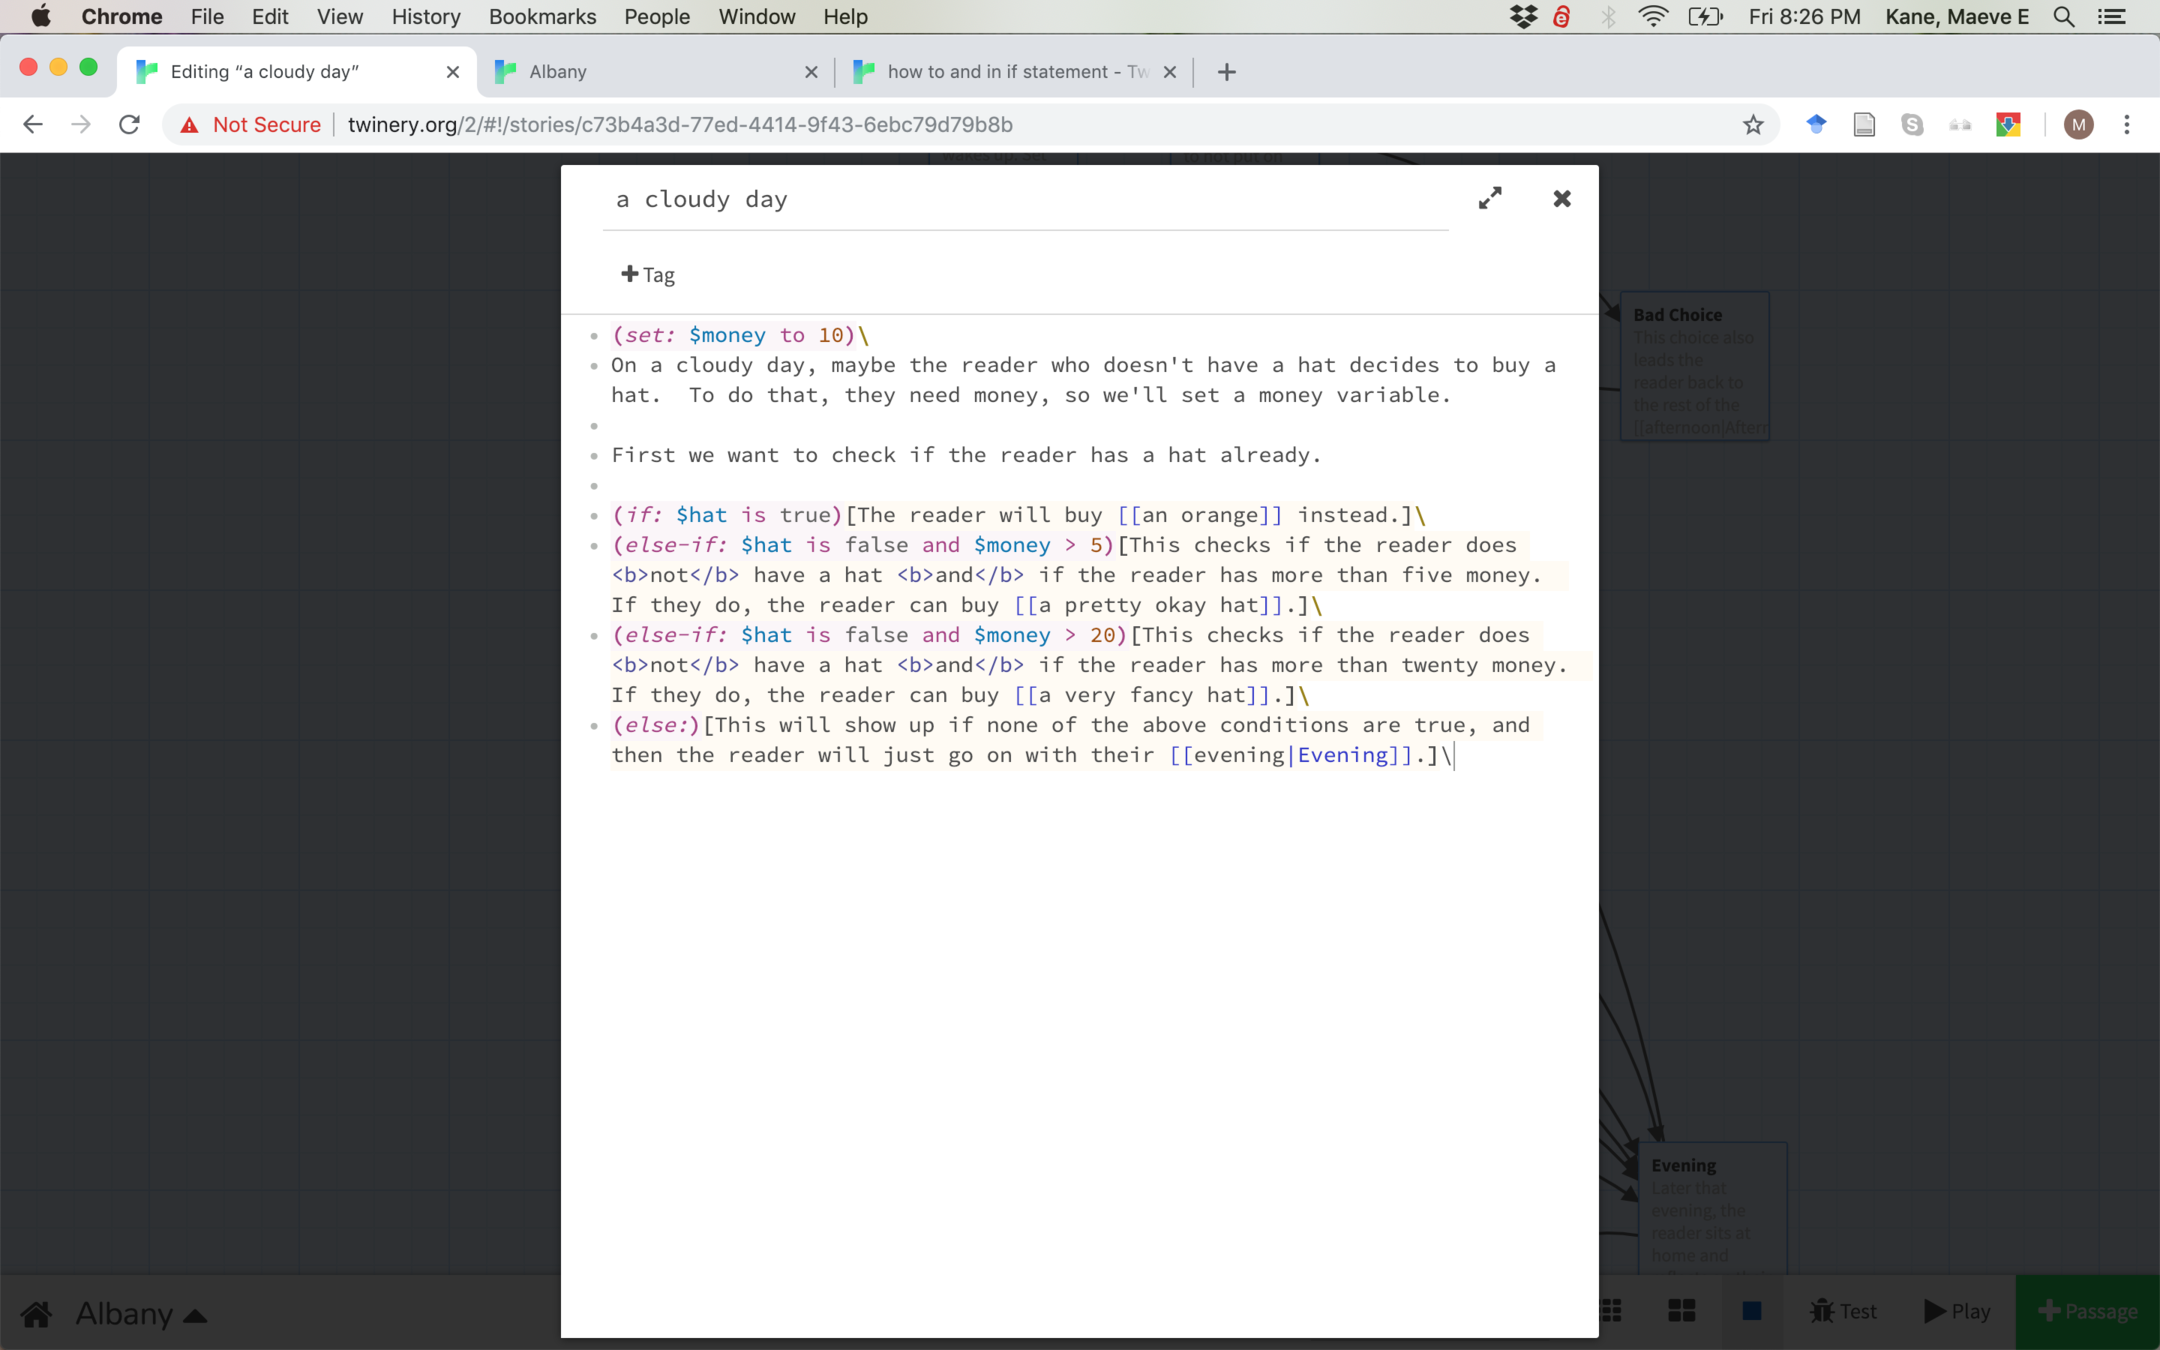Test the story with the bug icon
Screen dimensions: 2160x1350
1843,1311
